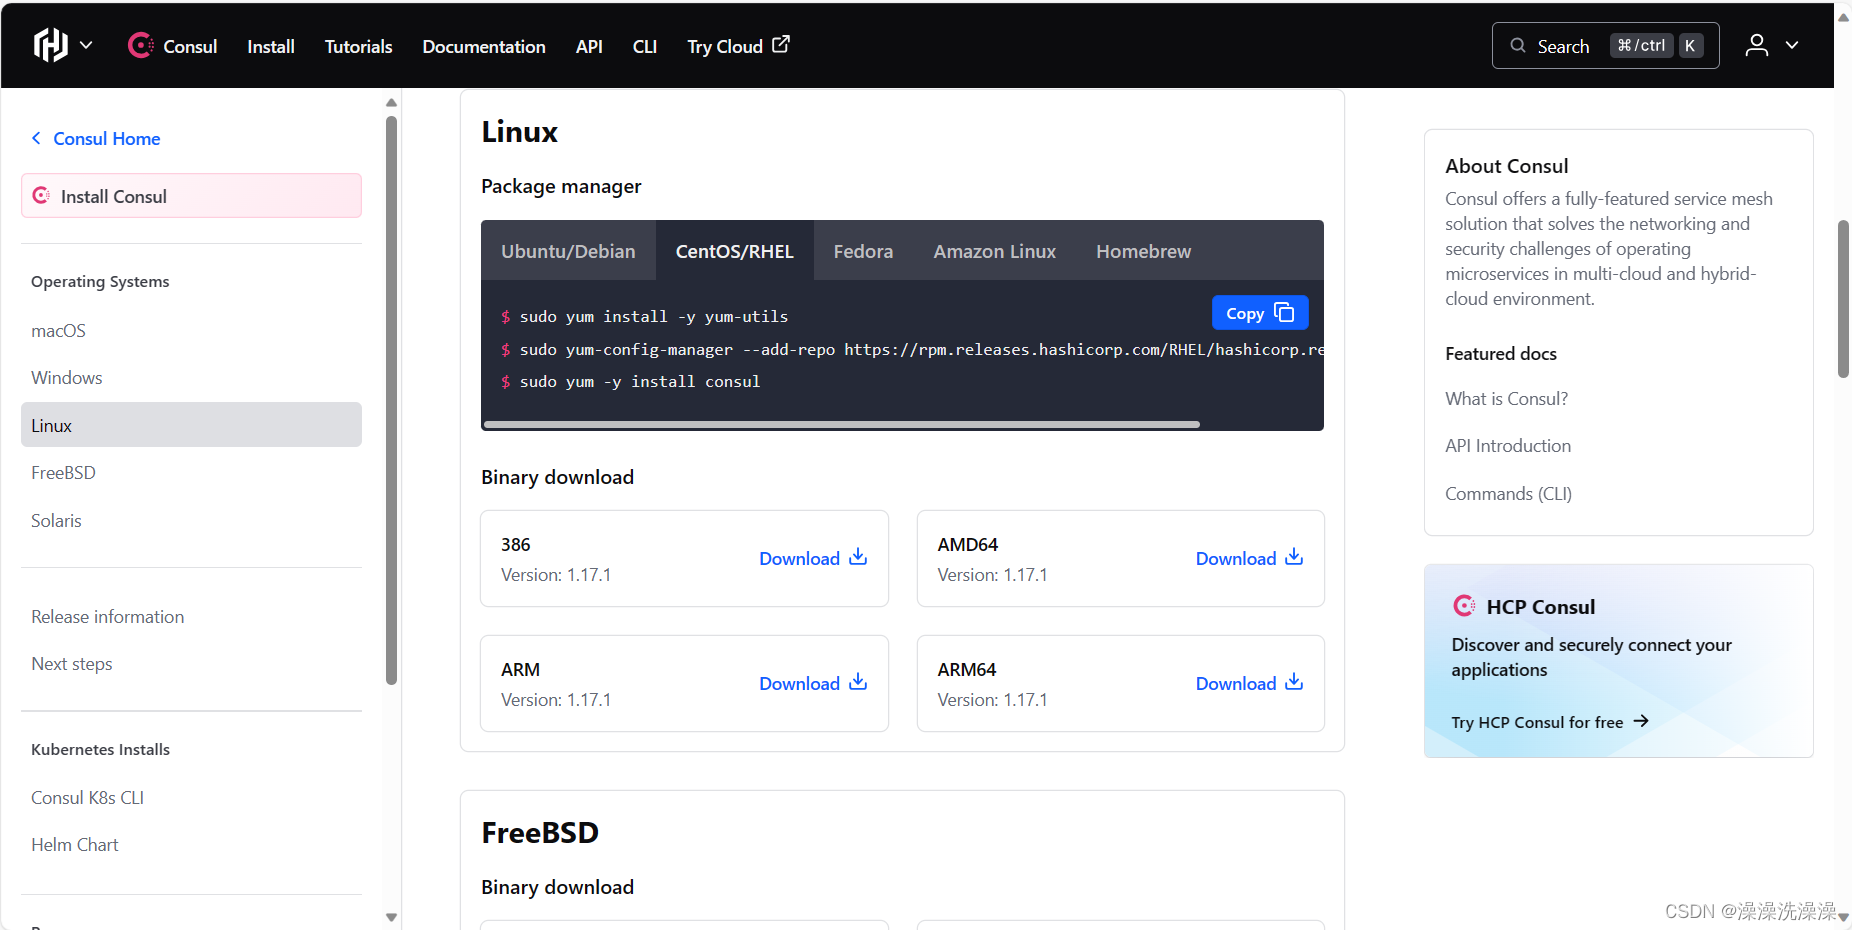The width and height of the screenshot is (1852, 930).
Task: Open the 'What is Consul?' featured doc
Action: pyautogui.click(x=1506, y=398)
